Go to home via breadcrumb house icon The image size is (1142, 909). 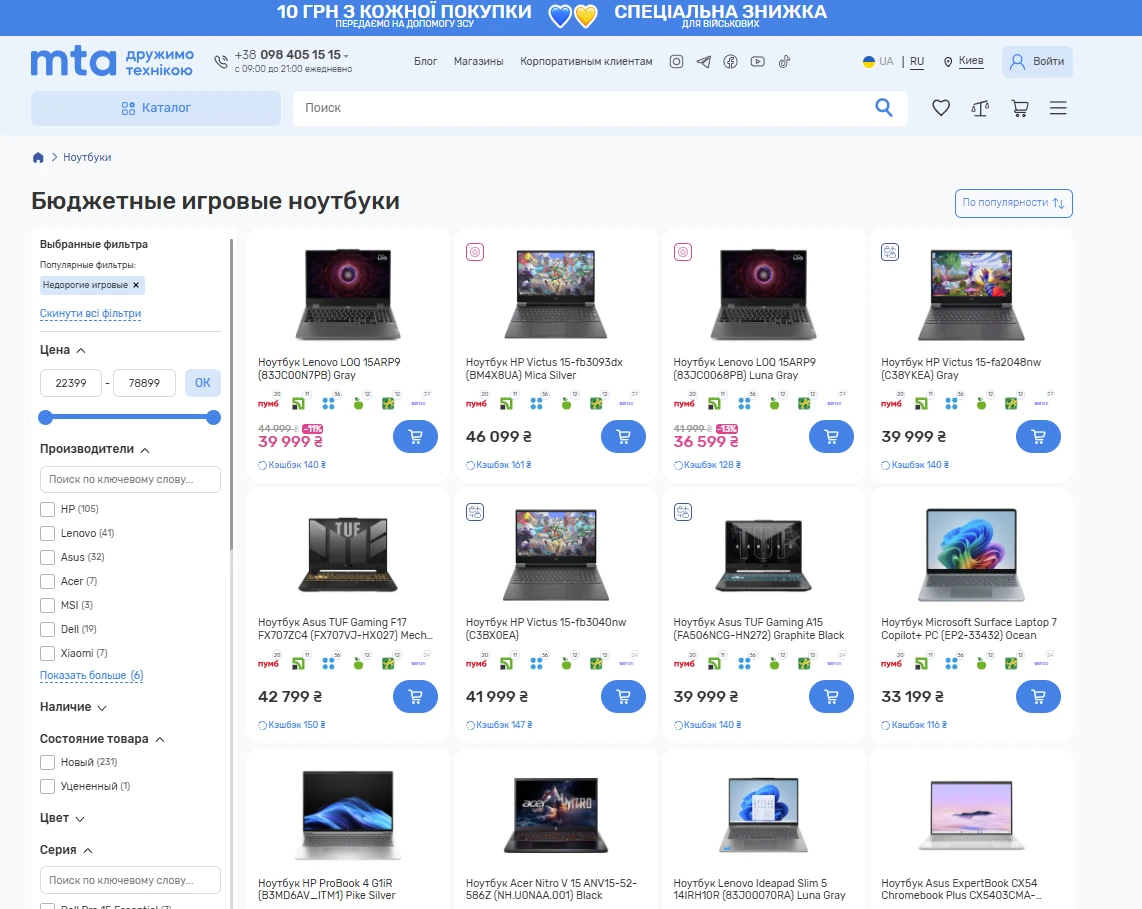(x=38, y=157)
